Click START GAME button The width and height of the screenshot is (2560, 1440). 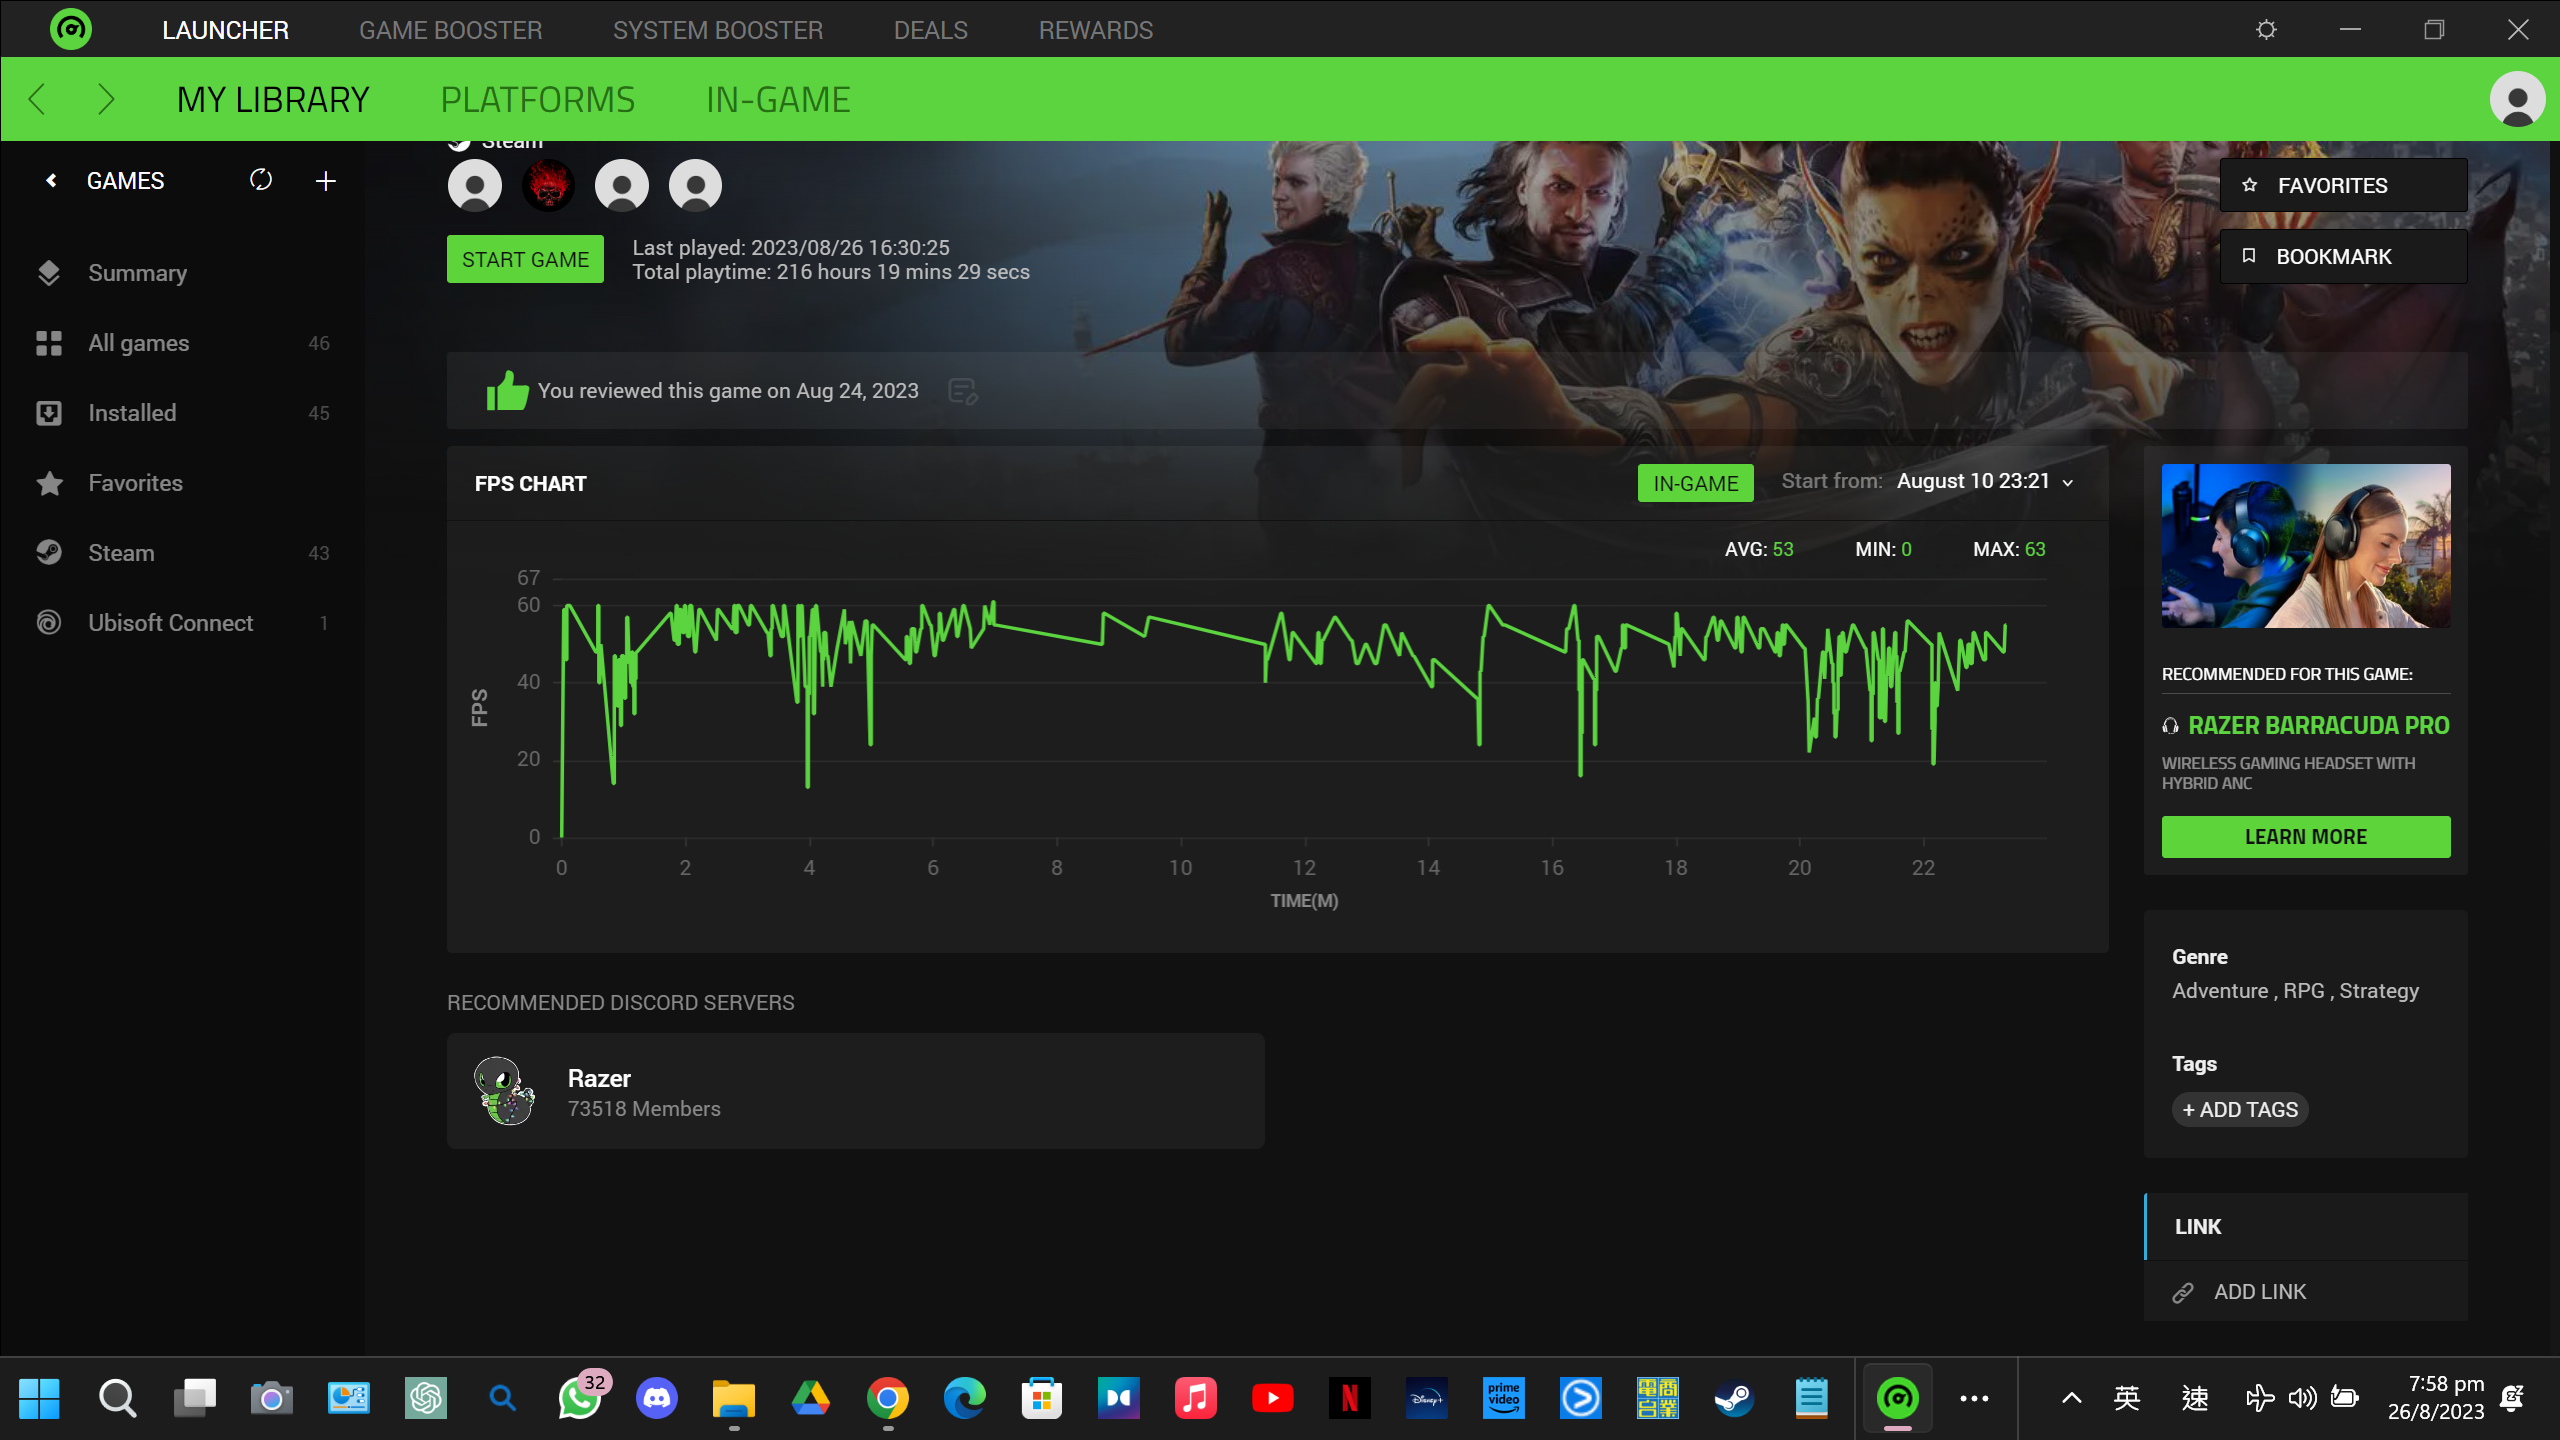coord(525,259)
